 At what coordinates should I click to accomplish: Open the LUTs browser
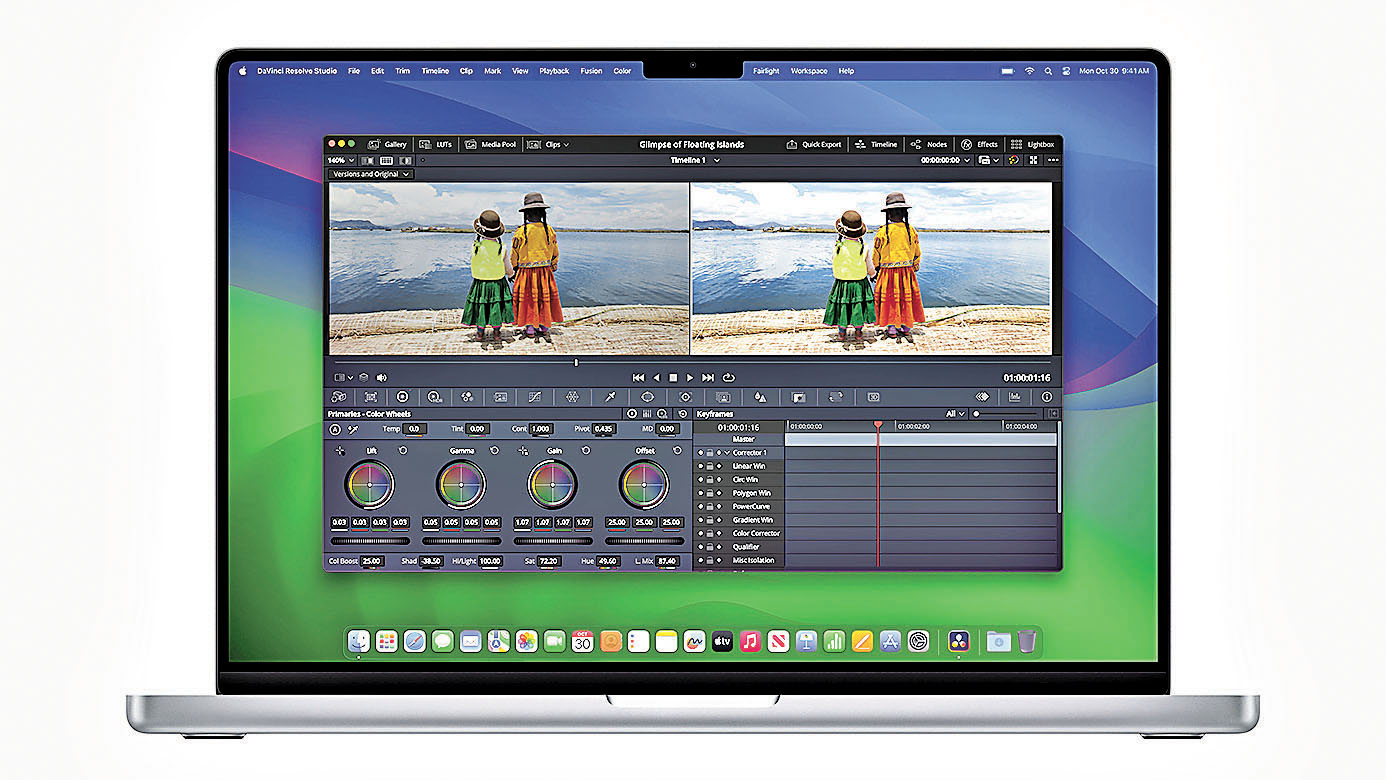click(436, 144)
